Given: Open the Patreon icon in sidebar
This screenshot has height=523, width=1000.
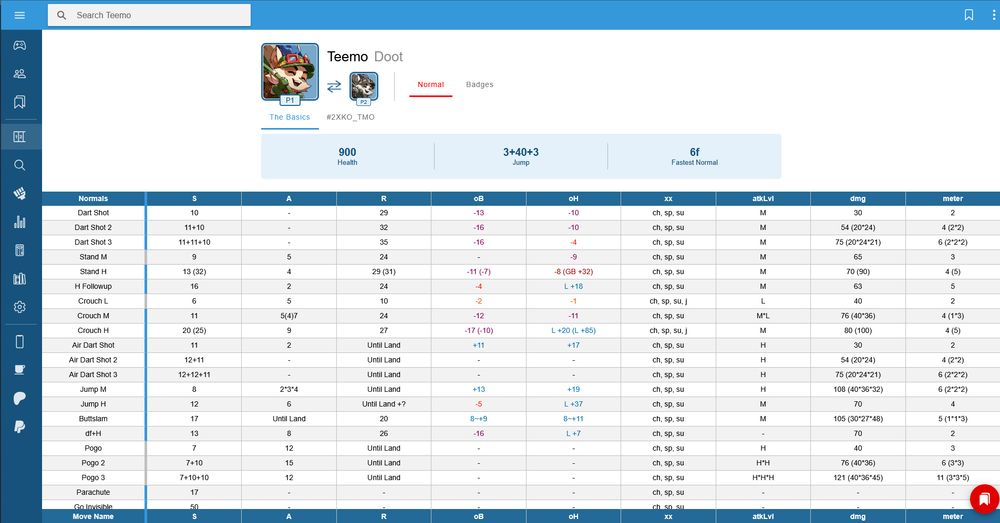Looking at the screenshot, I should [20, 399].
